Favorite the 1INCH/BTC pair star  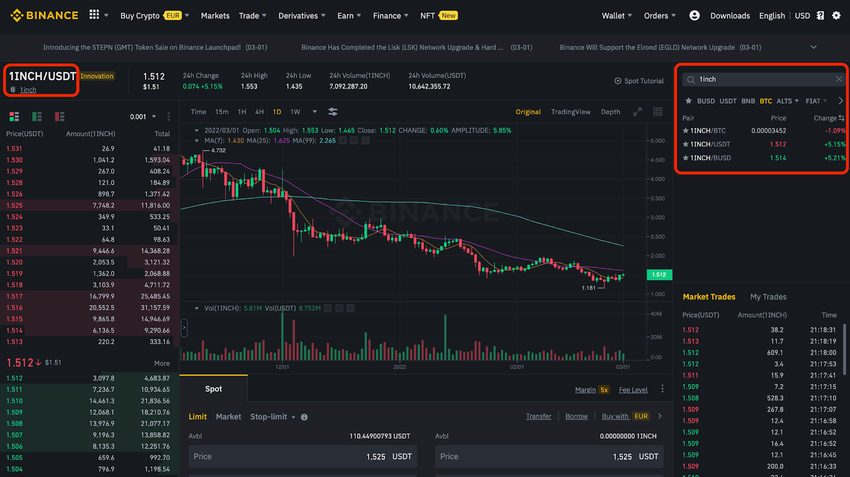coord(686,131)
